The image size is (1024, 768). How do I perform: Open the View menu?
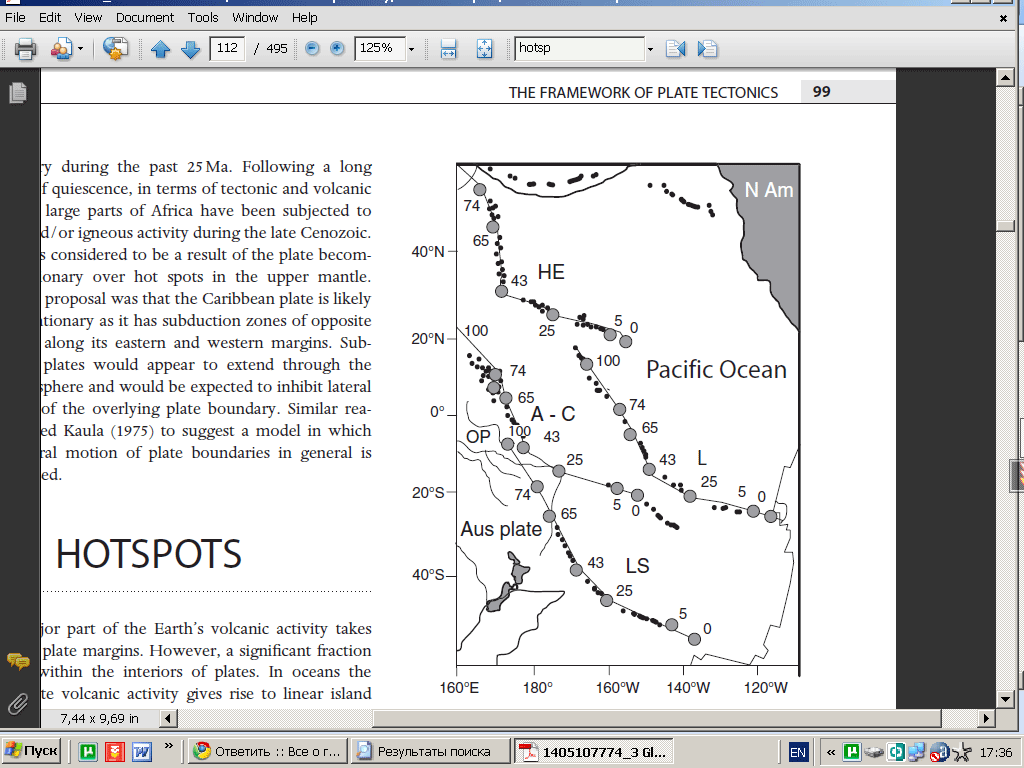coord(88,18)
